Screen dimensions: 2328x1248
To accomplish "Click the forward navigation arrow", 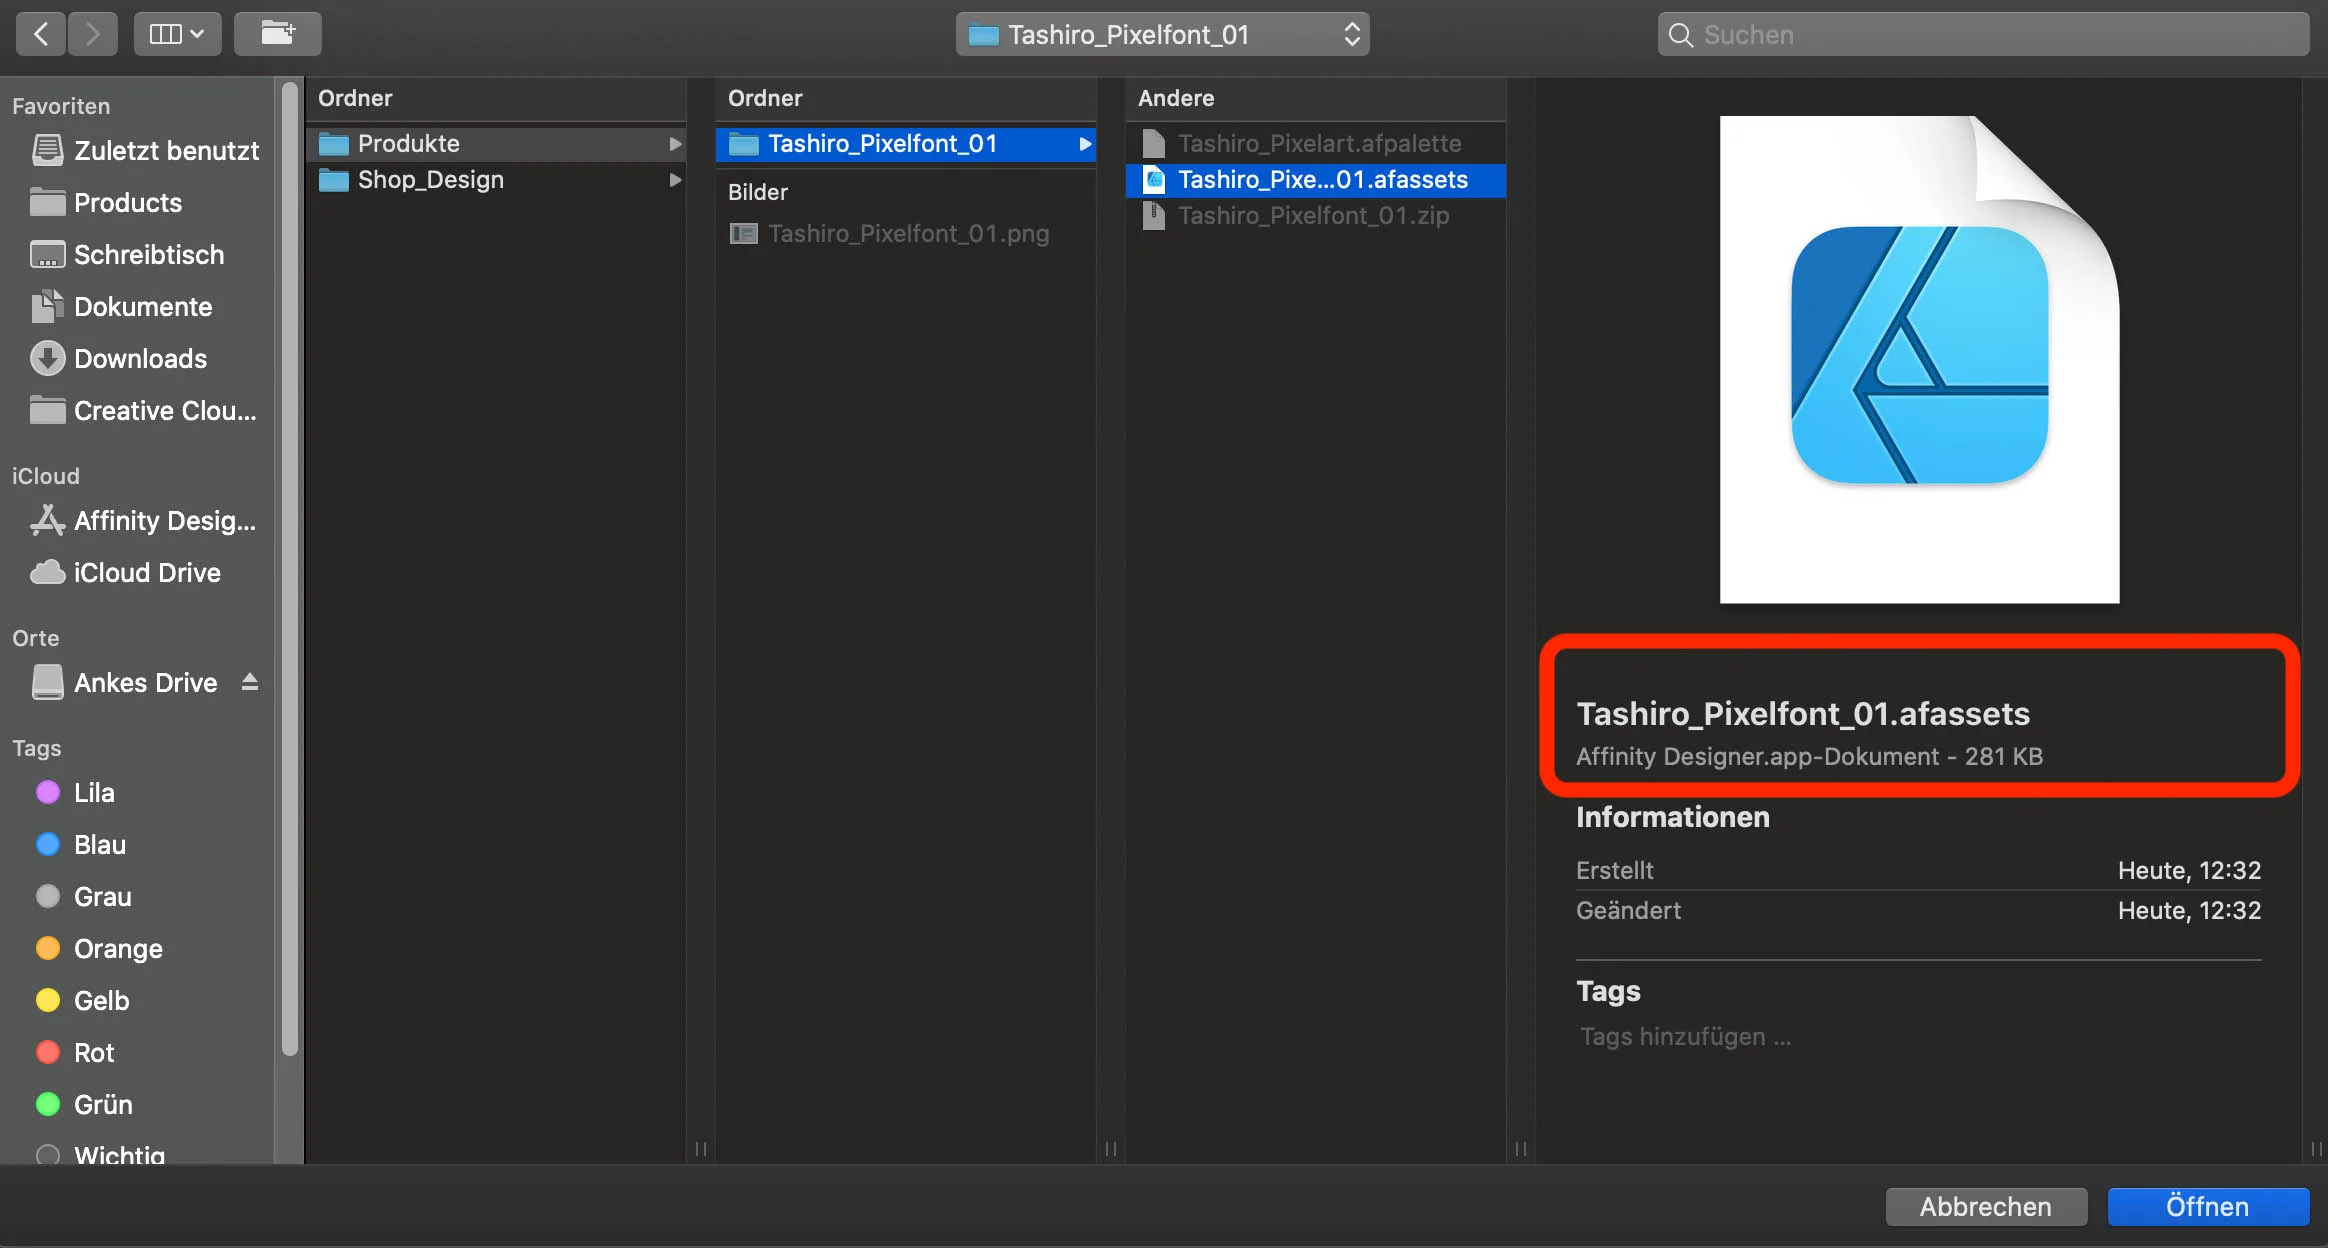I will tap(93, 34).
